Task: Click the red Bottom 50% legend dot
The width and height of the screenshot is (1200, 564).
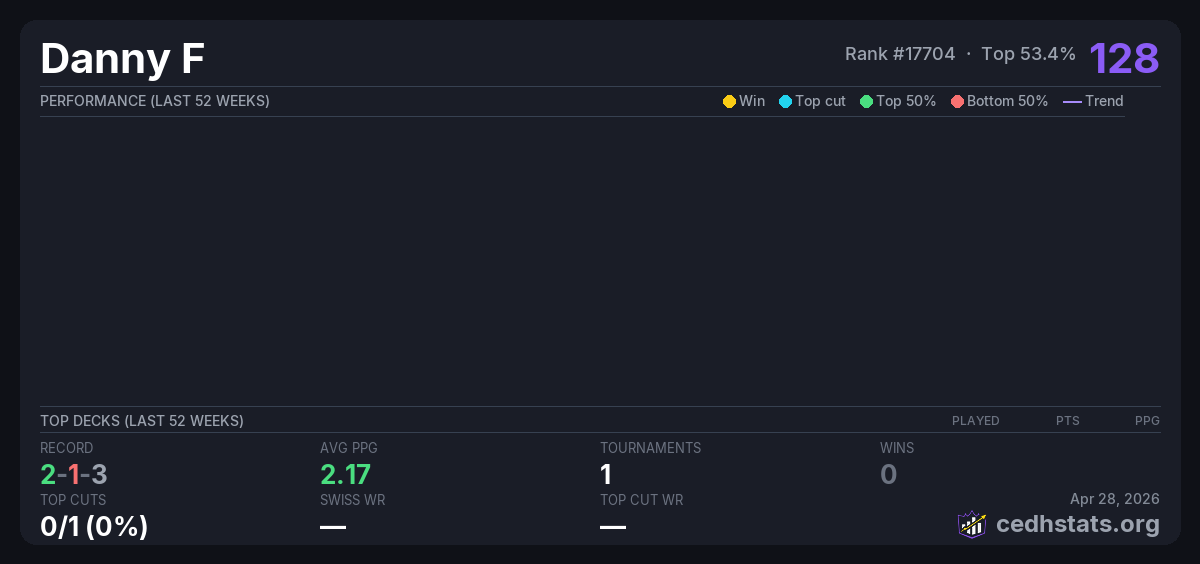Action: 957,101
